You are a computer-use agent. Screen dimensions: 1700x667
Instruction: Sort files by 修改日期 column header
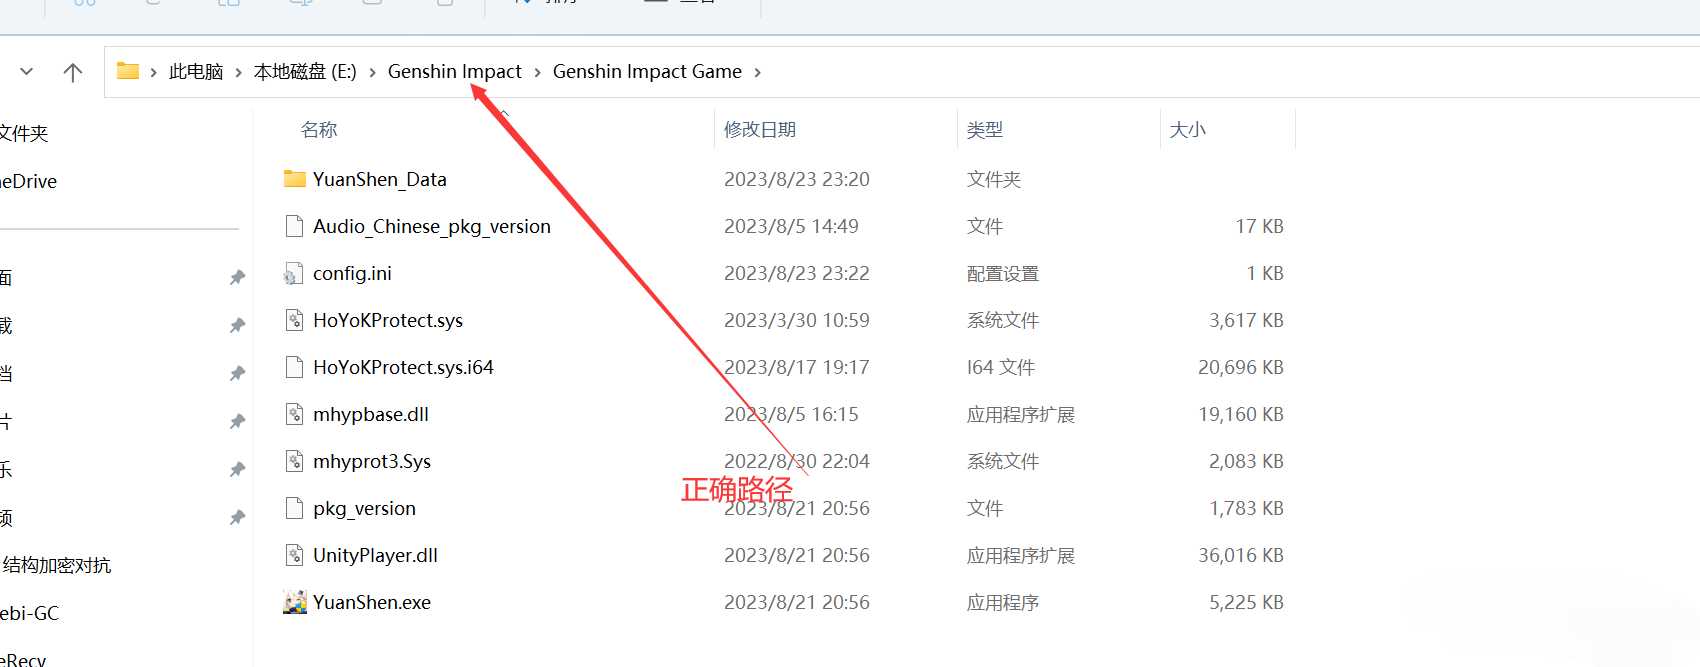pyautogui.click(x=760, y=130)
